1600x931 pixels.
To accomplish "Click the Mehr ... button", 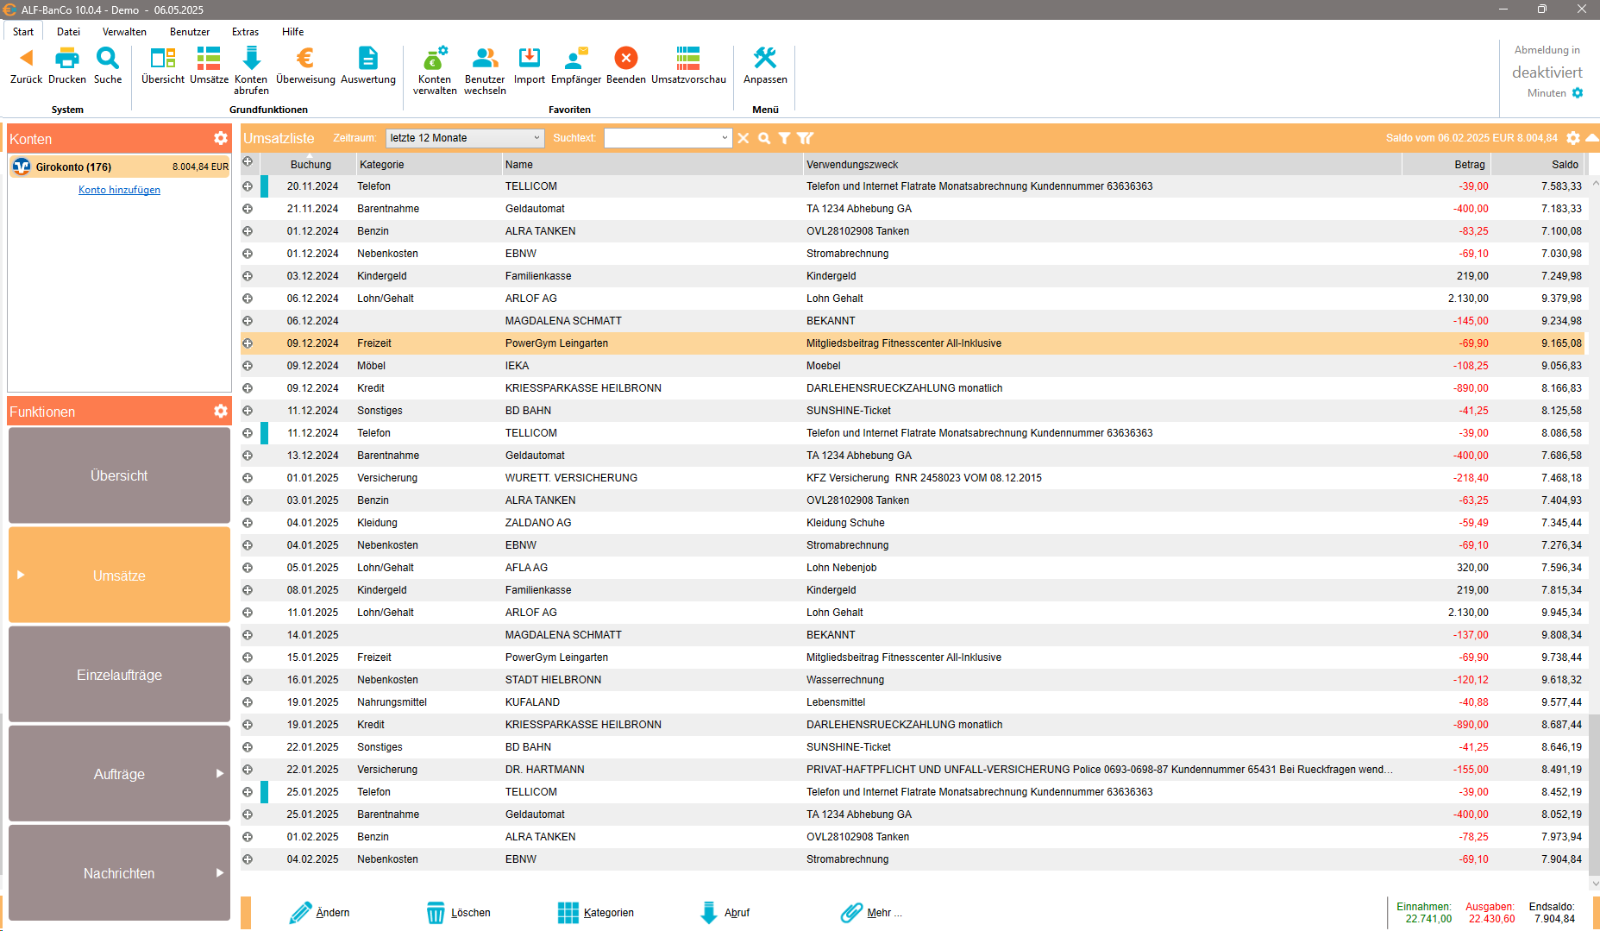I will click(x=871, y=912).
